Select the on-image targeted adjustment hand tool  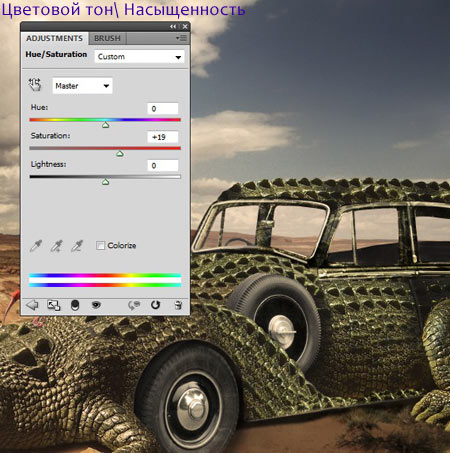coord(35,85)
